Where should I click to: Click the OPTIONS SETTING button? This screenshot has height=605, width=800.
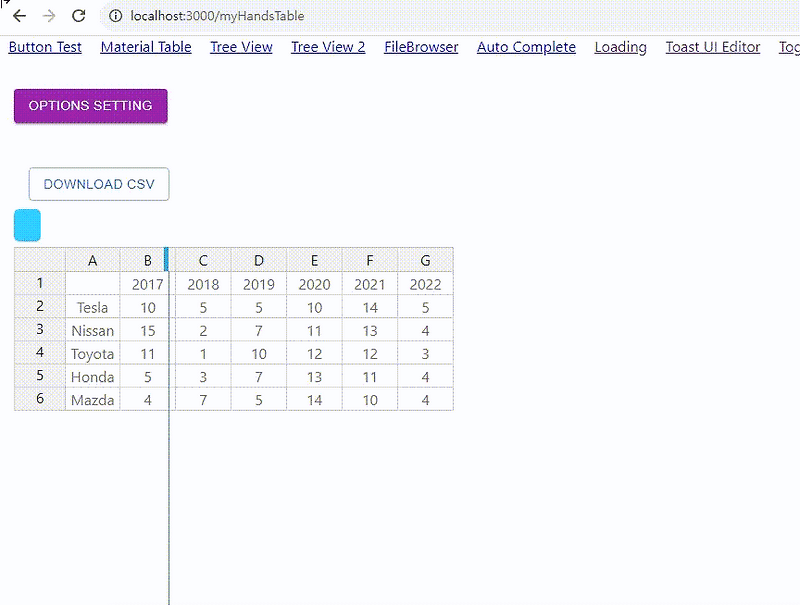tap(90, 105)
